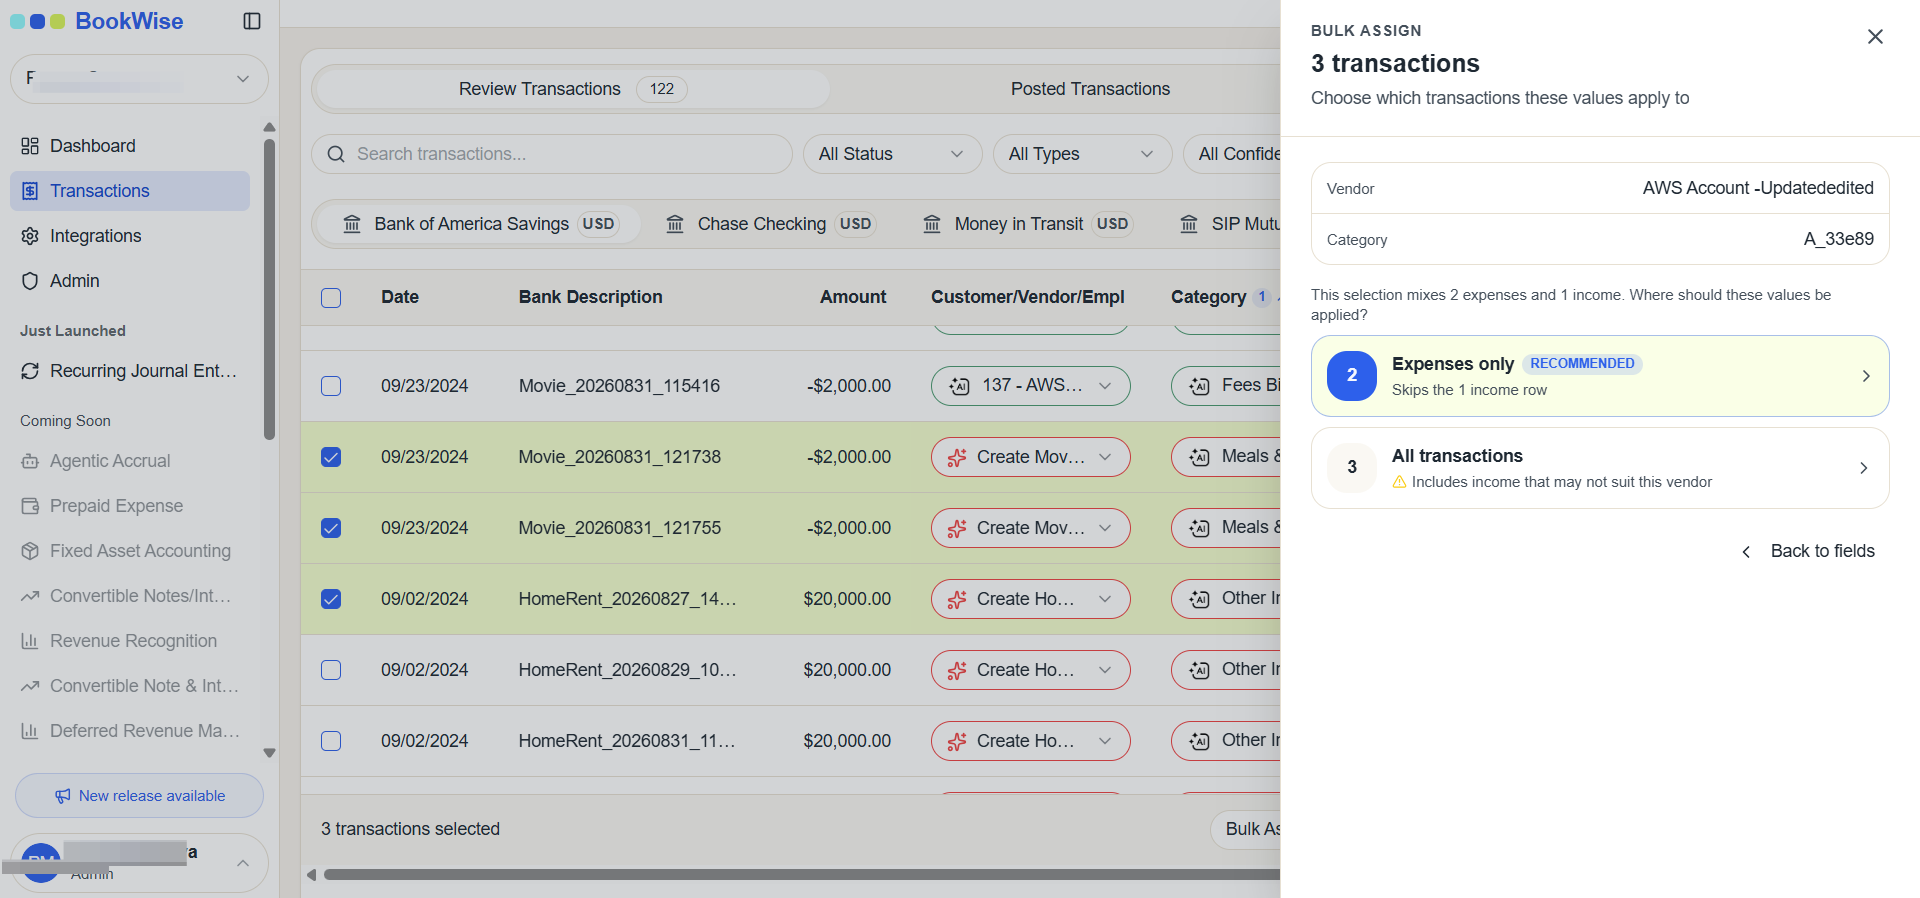This screenshot has width=1920, height=898.
Task: Open the 137 - AWS vendor dropdown
Action: (1031, 386)
